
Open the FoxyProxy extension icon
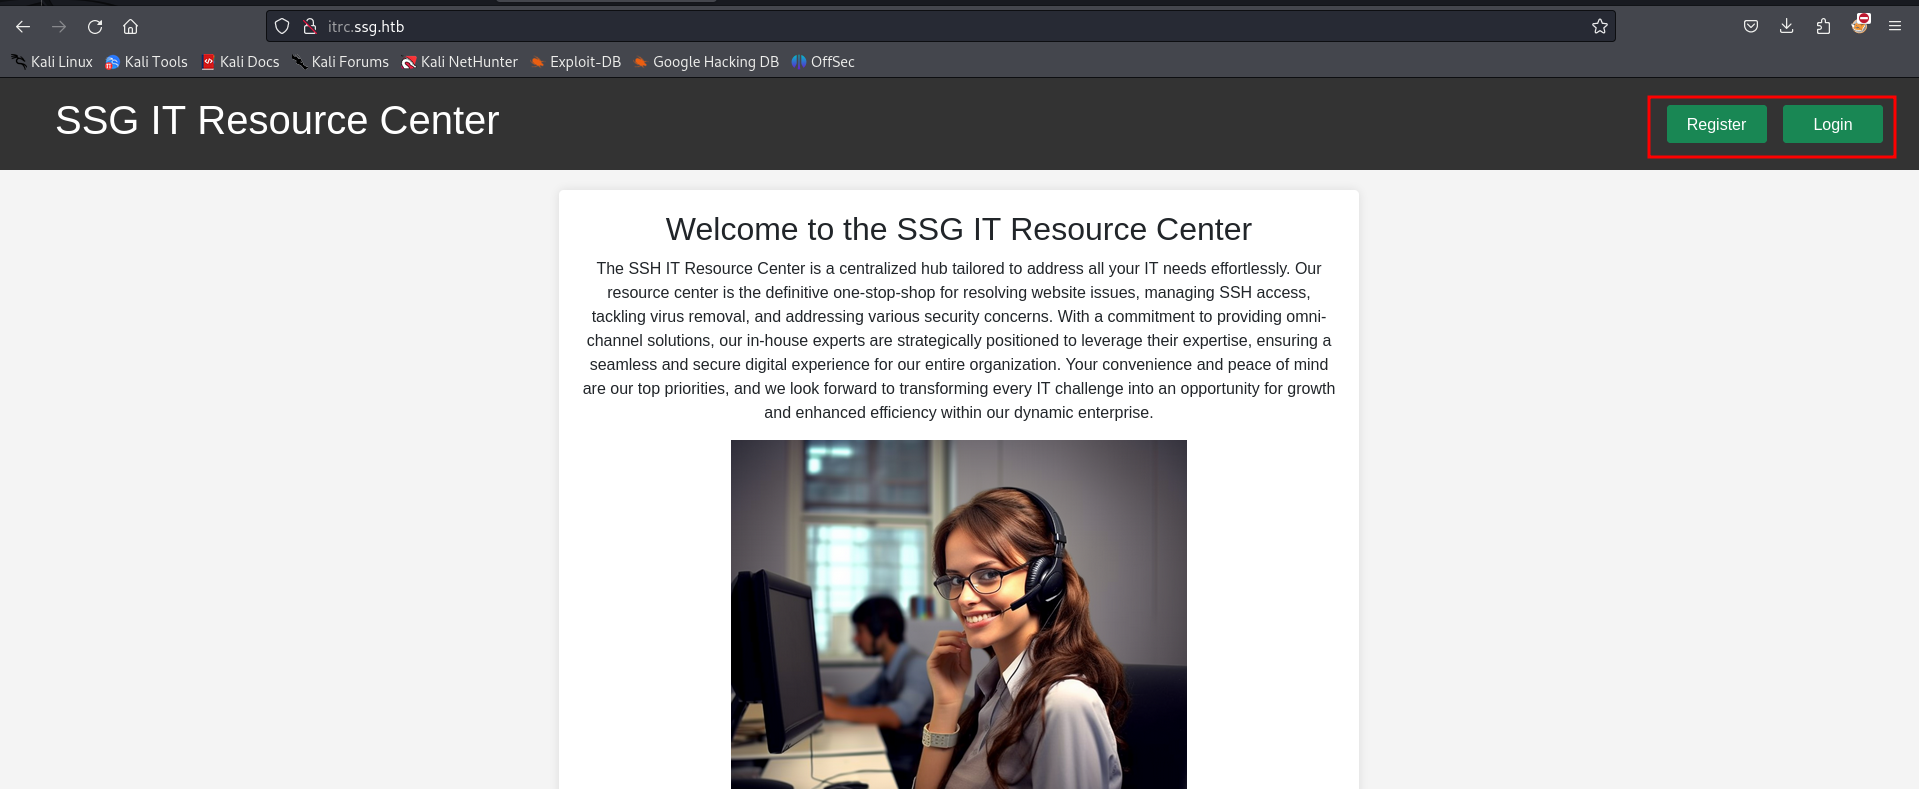point(1860,24)
